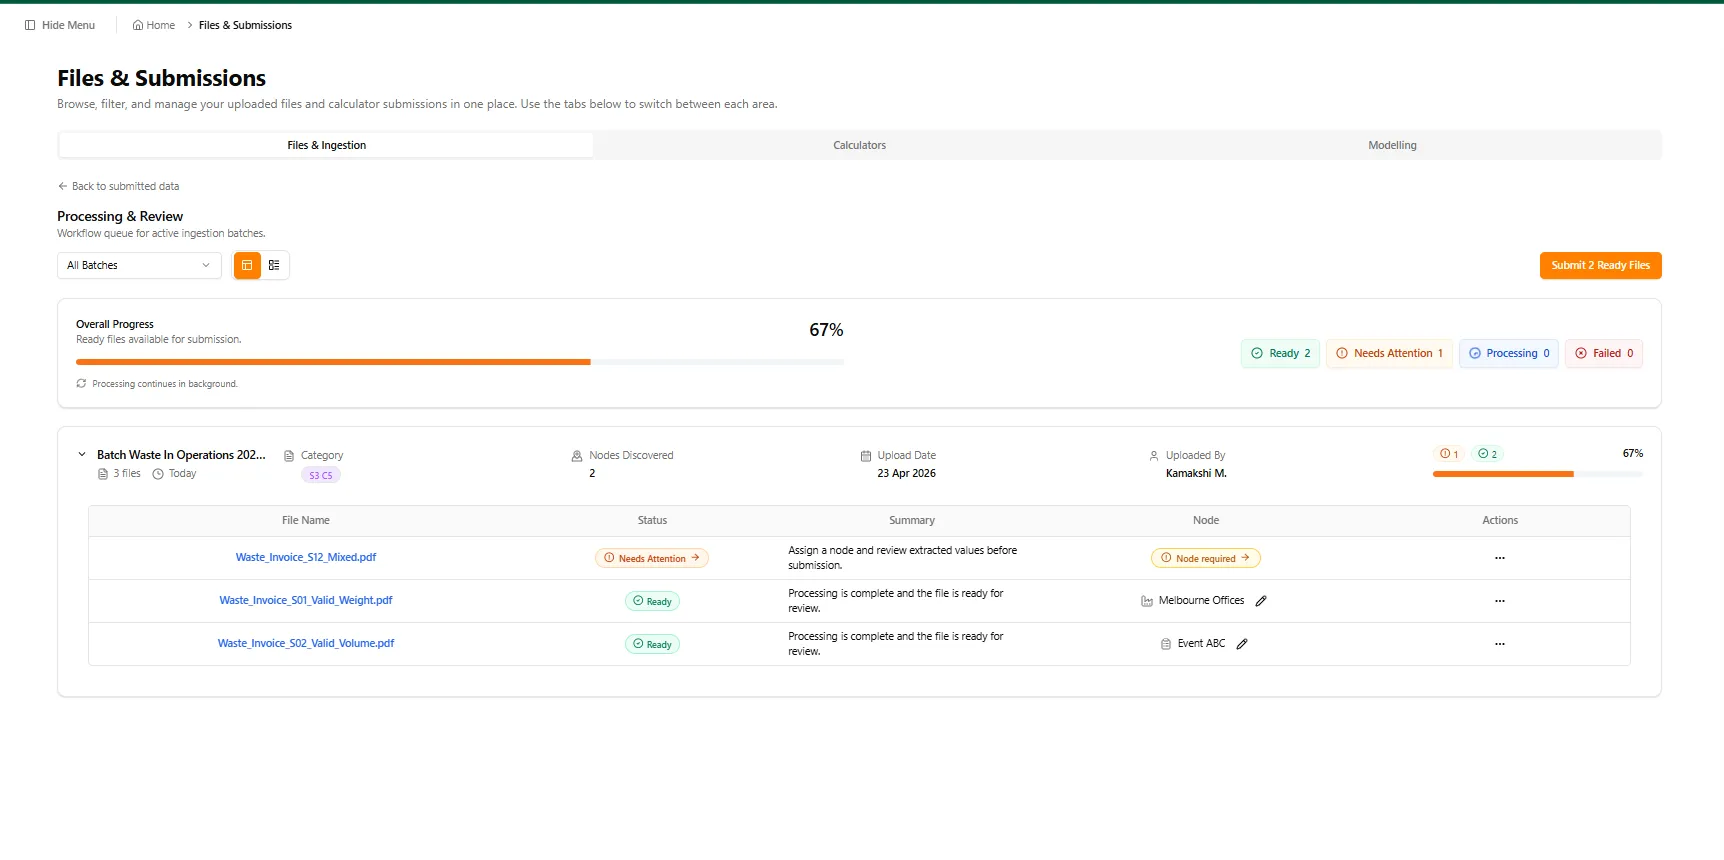Edit Event ABC node pencil icon
Viewport: 1724px width, 860px height.
click(x=1242, y=644)
